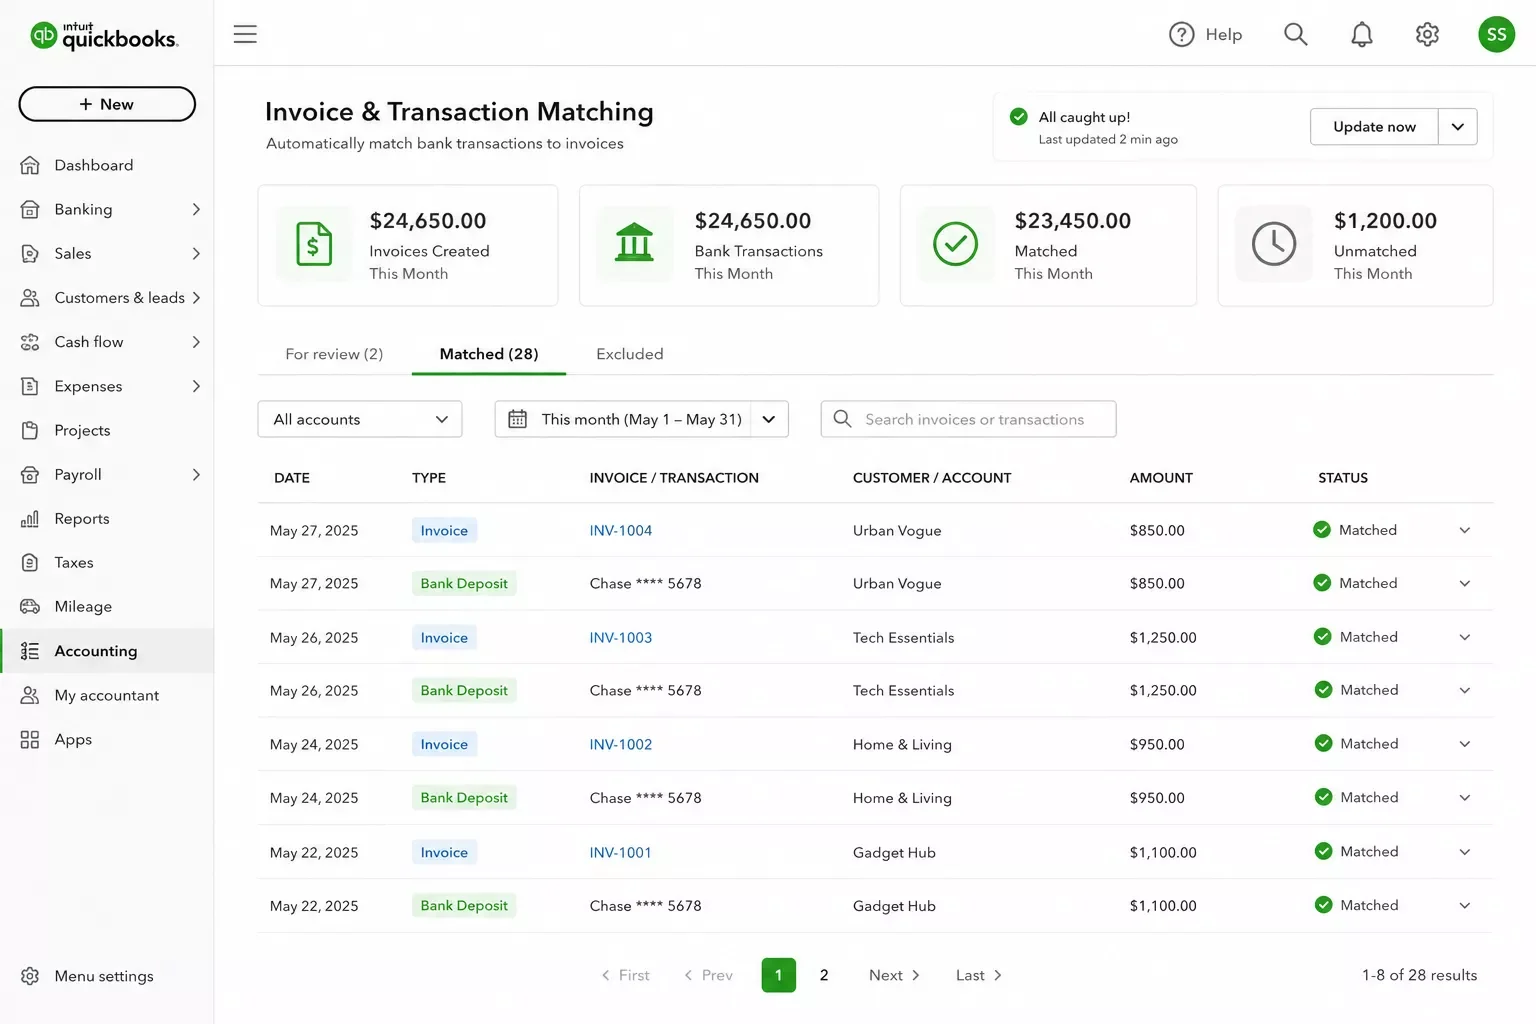
Task: Click the New button
Action: coord(107,104)
